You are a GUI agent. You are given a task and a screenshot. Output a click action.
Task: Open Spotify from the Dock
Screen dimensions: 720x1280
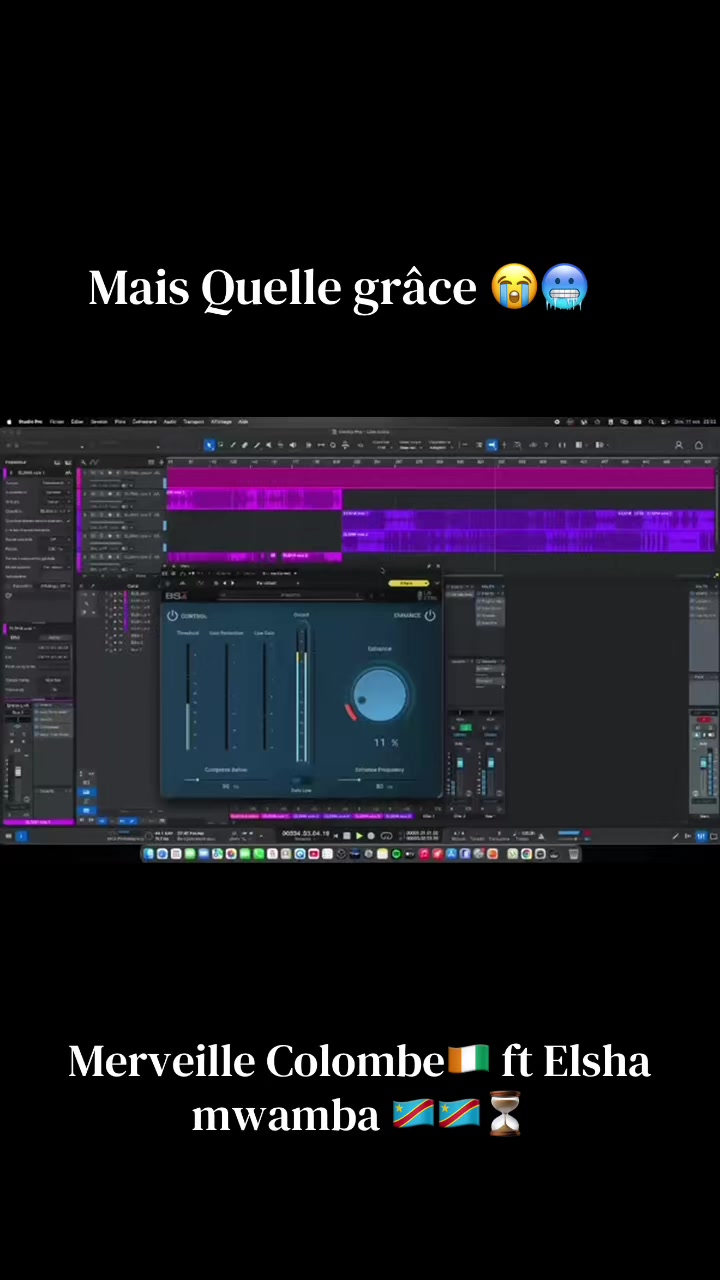pos(396,854)
